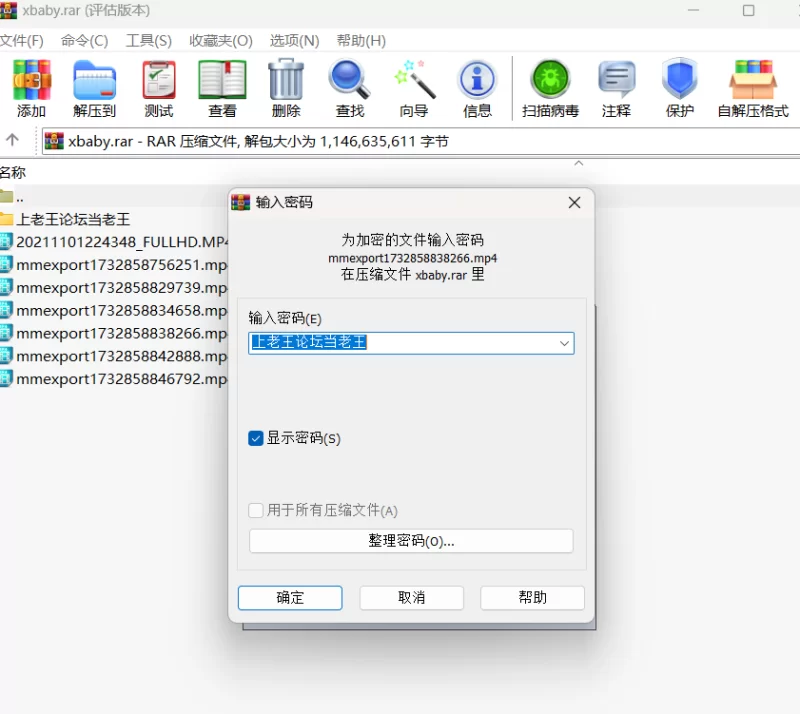
Task: Click the sort arrow above the file list
Action: pyautogui.click(x=579, y=163)
